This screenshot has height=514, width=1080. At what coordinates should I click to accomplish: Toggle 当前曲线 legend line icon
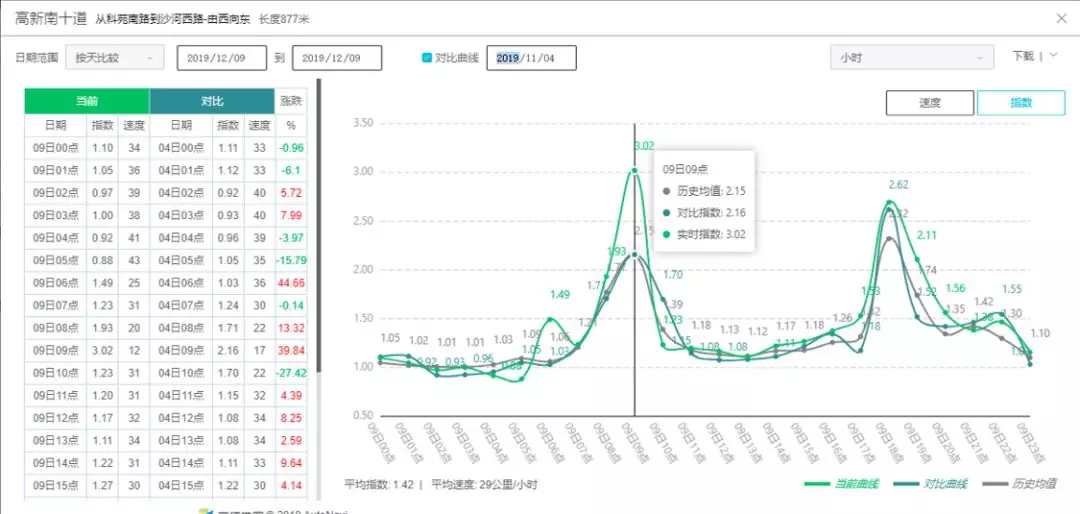821,484
